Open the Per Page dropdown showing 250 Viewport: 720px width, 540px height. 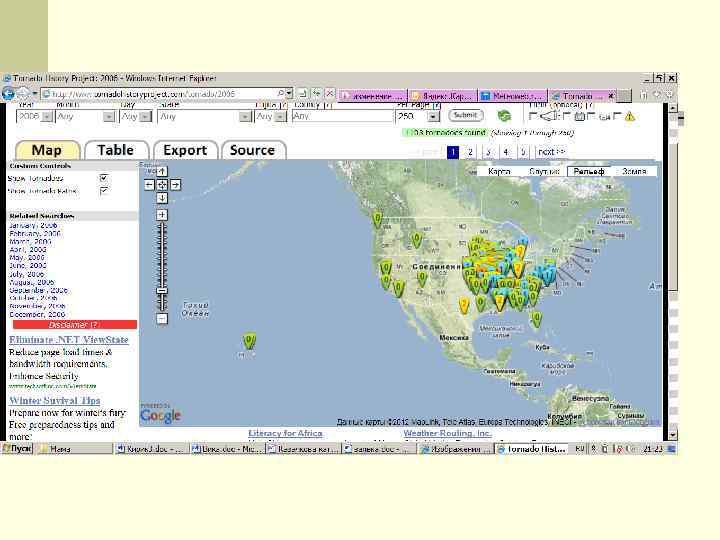coord(418,117)
